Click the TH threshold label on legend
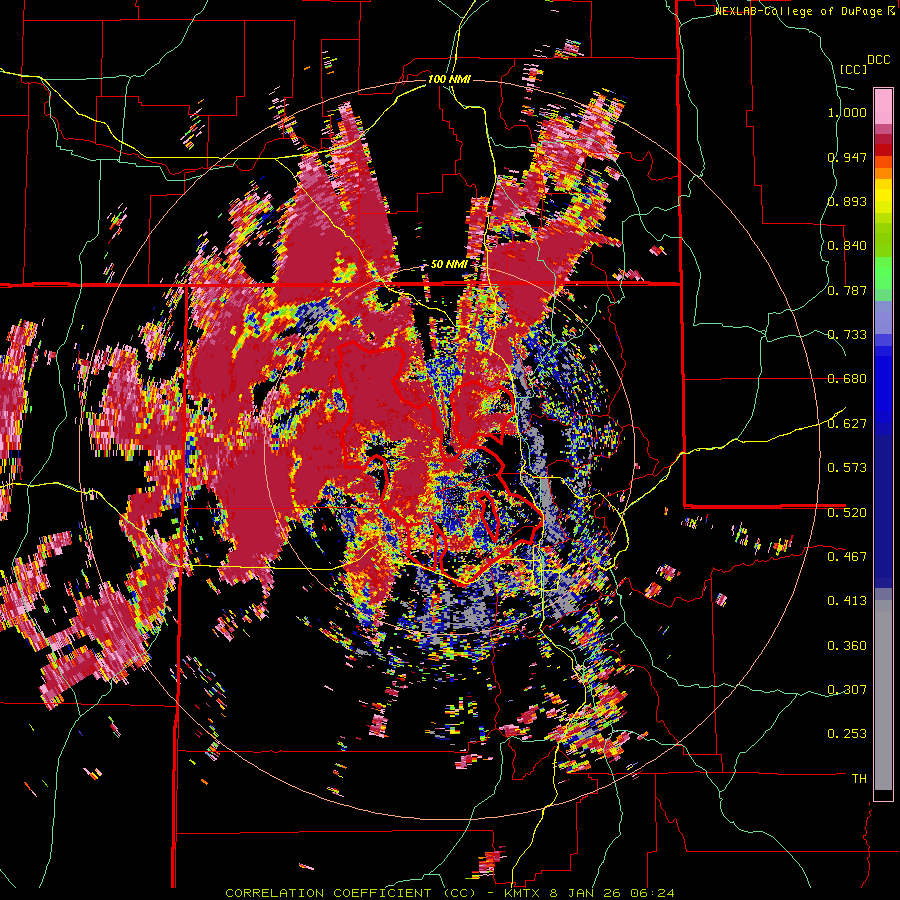The image size is (900, 900). [859, 778]
